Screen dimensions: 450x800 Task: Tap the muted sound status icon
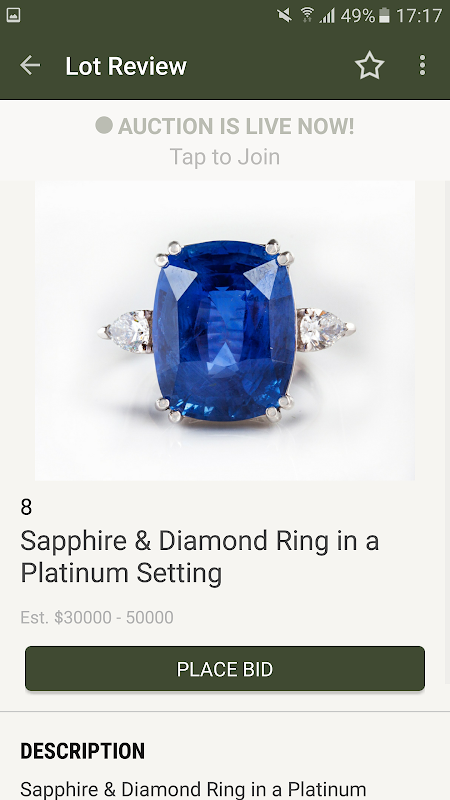(x=285, y=15)
